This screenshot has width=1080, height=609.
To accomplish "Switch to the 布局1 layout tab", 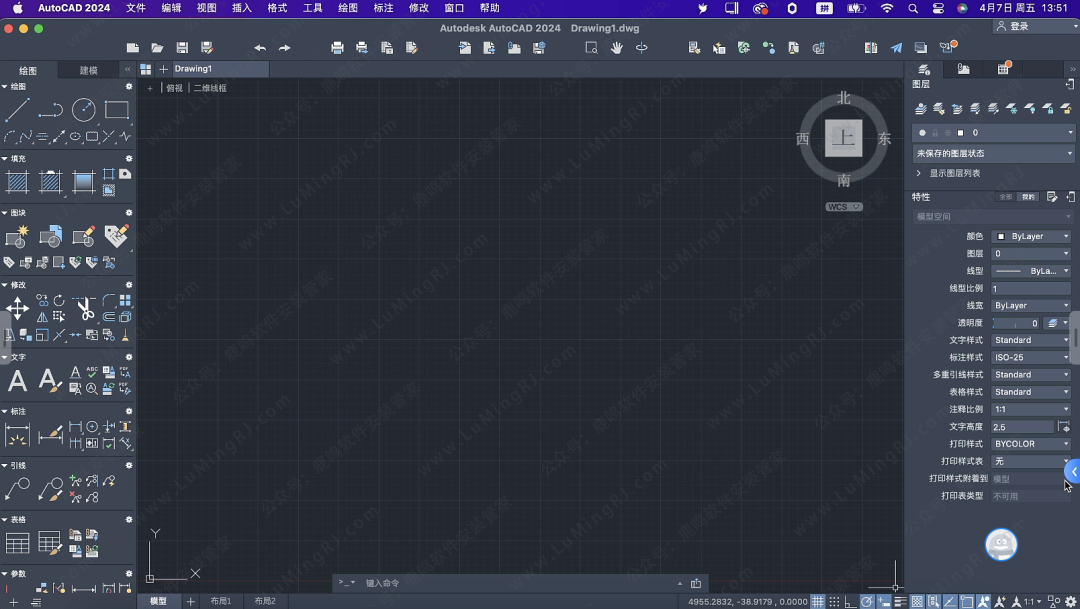I will point(221,601).
